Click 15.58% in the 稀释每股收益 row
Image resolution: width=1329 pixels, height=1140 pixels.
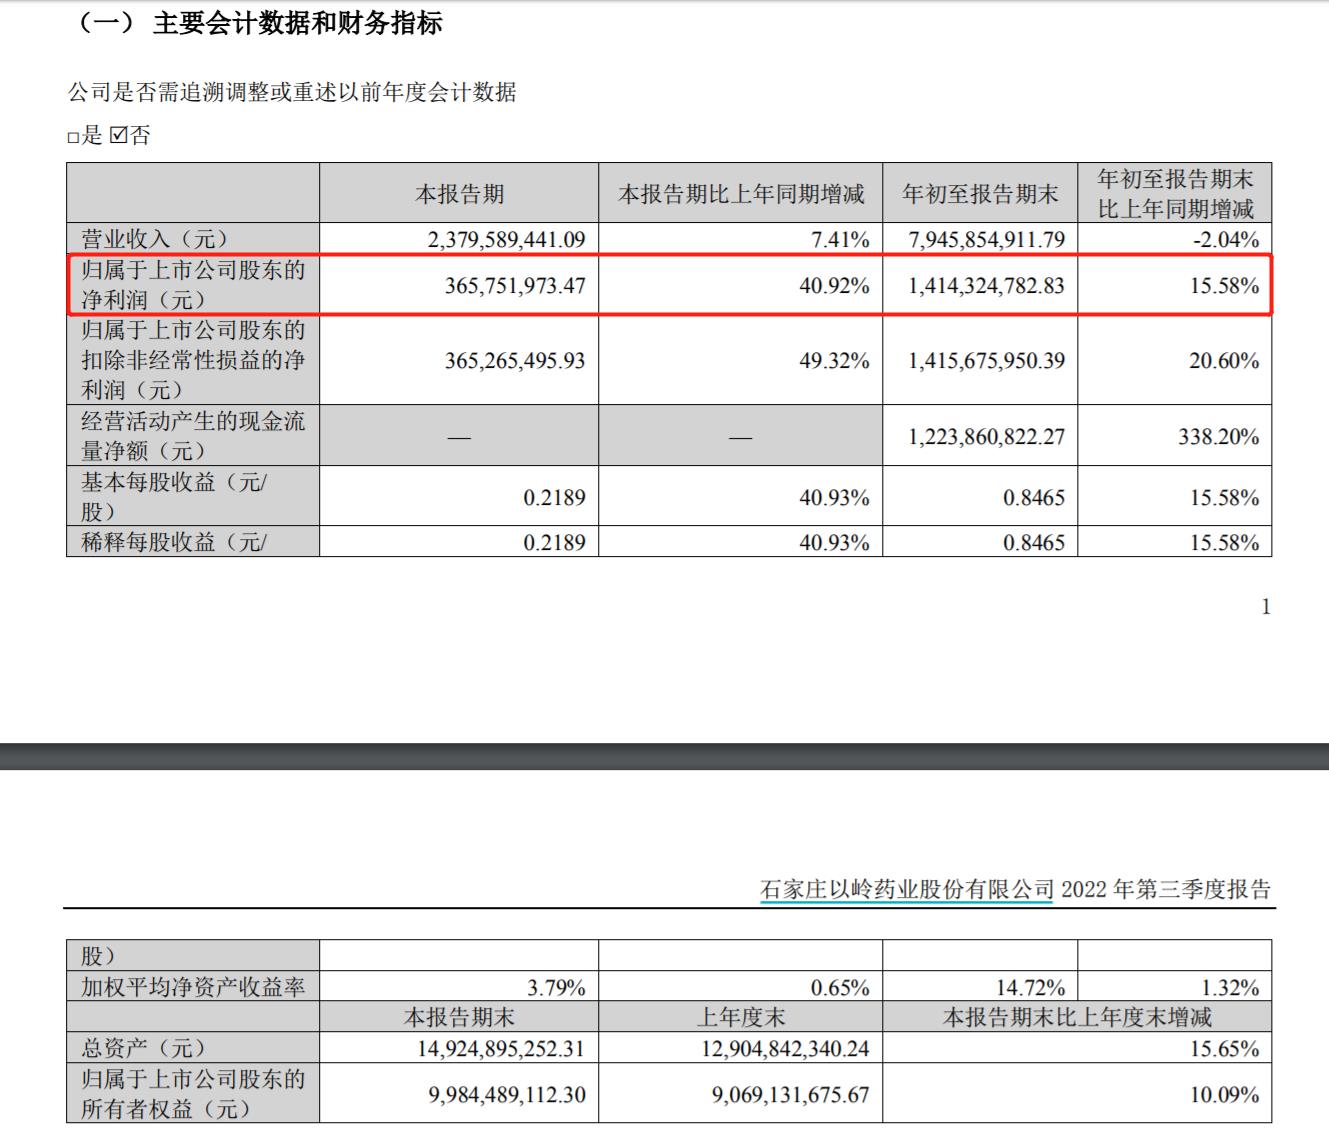click(1224, 543)
